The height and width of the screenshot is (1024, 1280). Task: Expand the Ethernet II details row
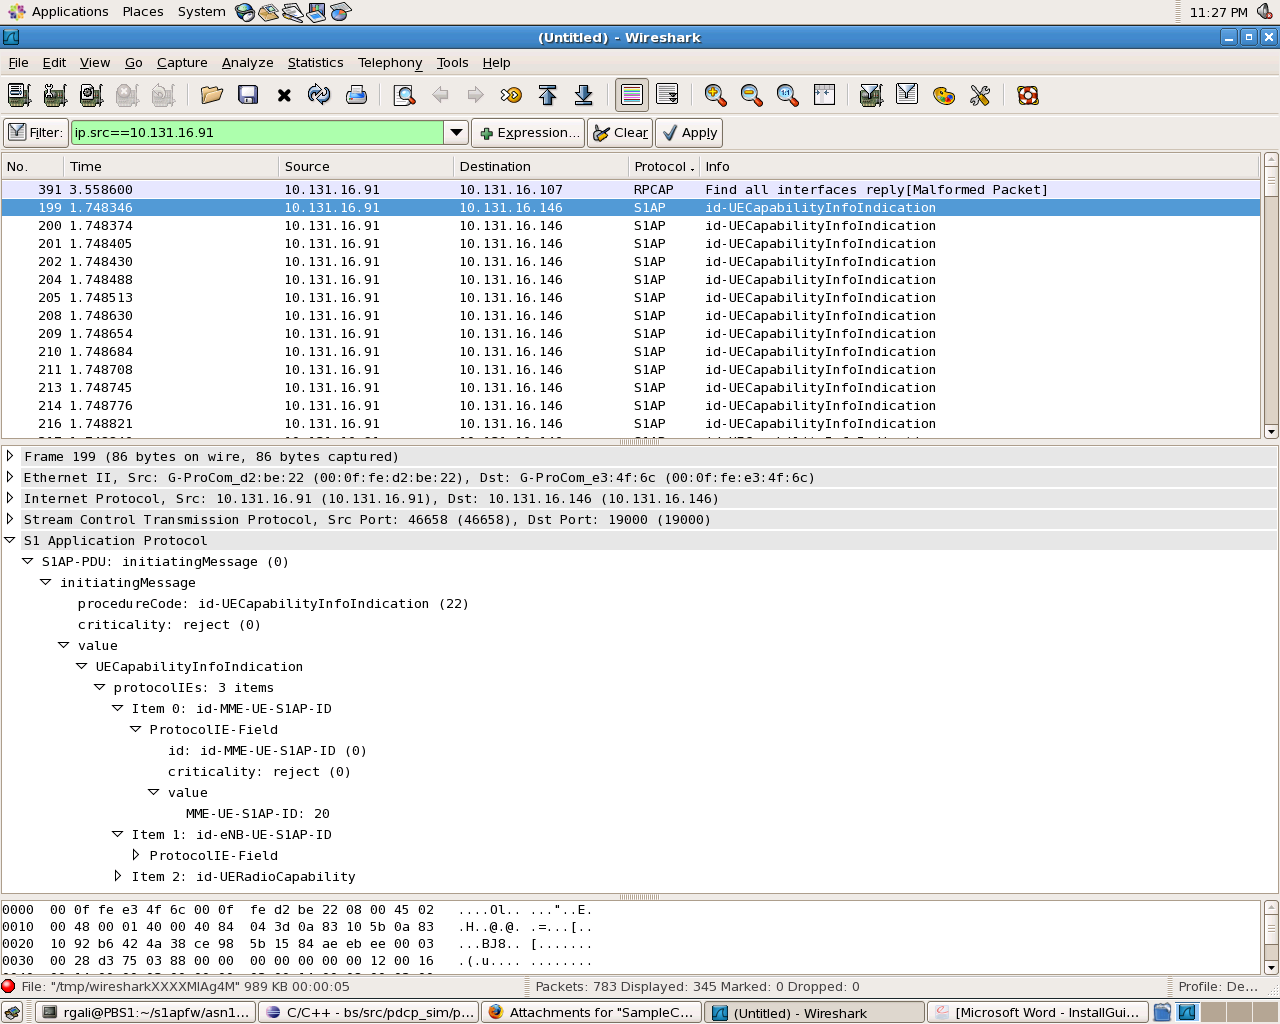tap(10, 477)
